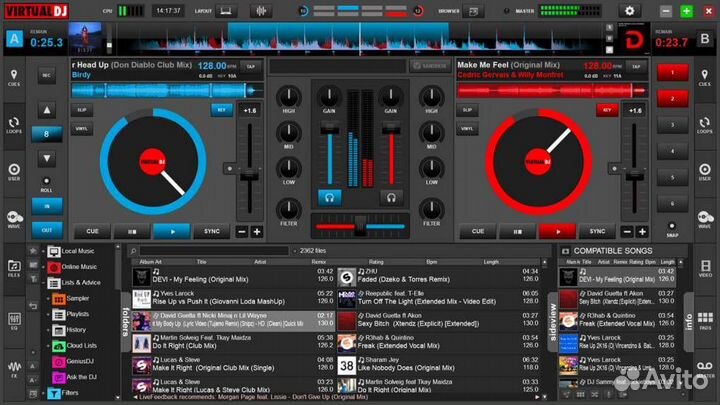The width and height of the screenshot is (720, 405).
Task: Toggle right deck SLIP mode
Action: coord(467,110)
